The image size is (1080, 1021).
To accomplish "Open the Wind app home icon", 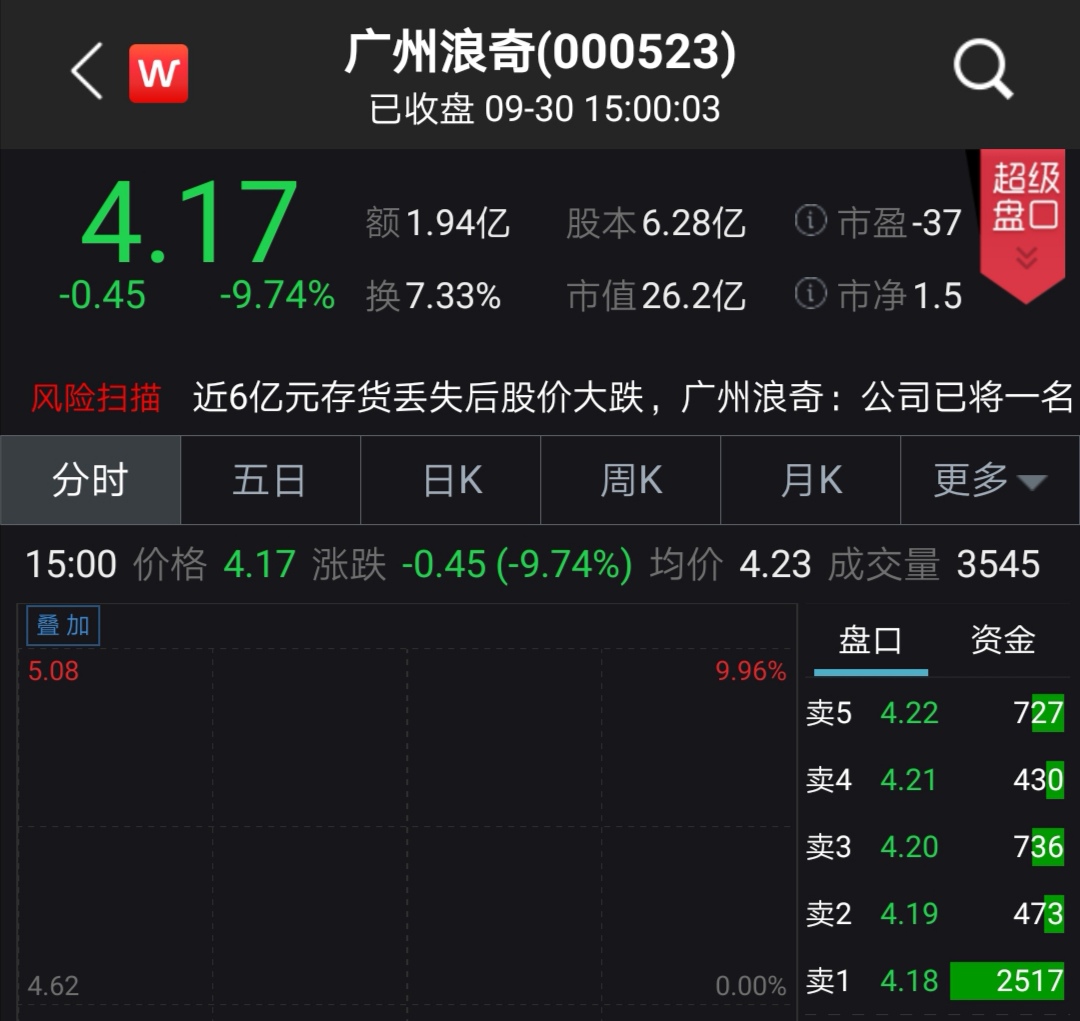I will pos(157,70).
